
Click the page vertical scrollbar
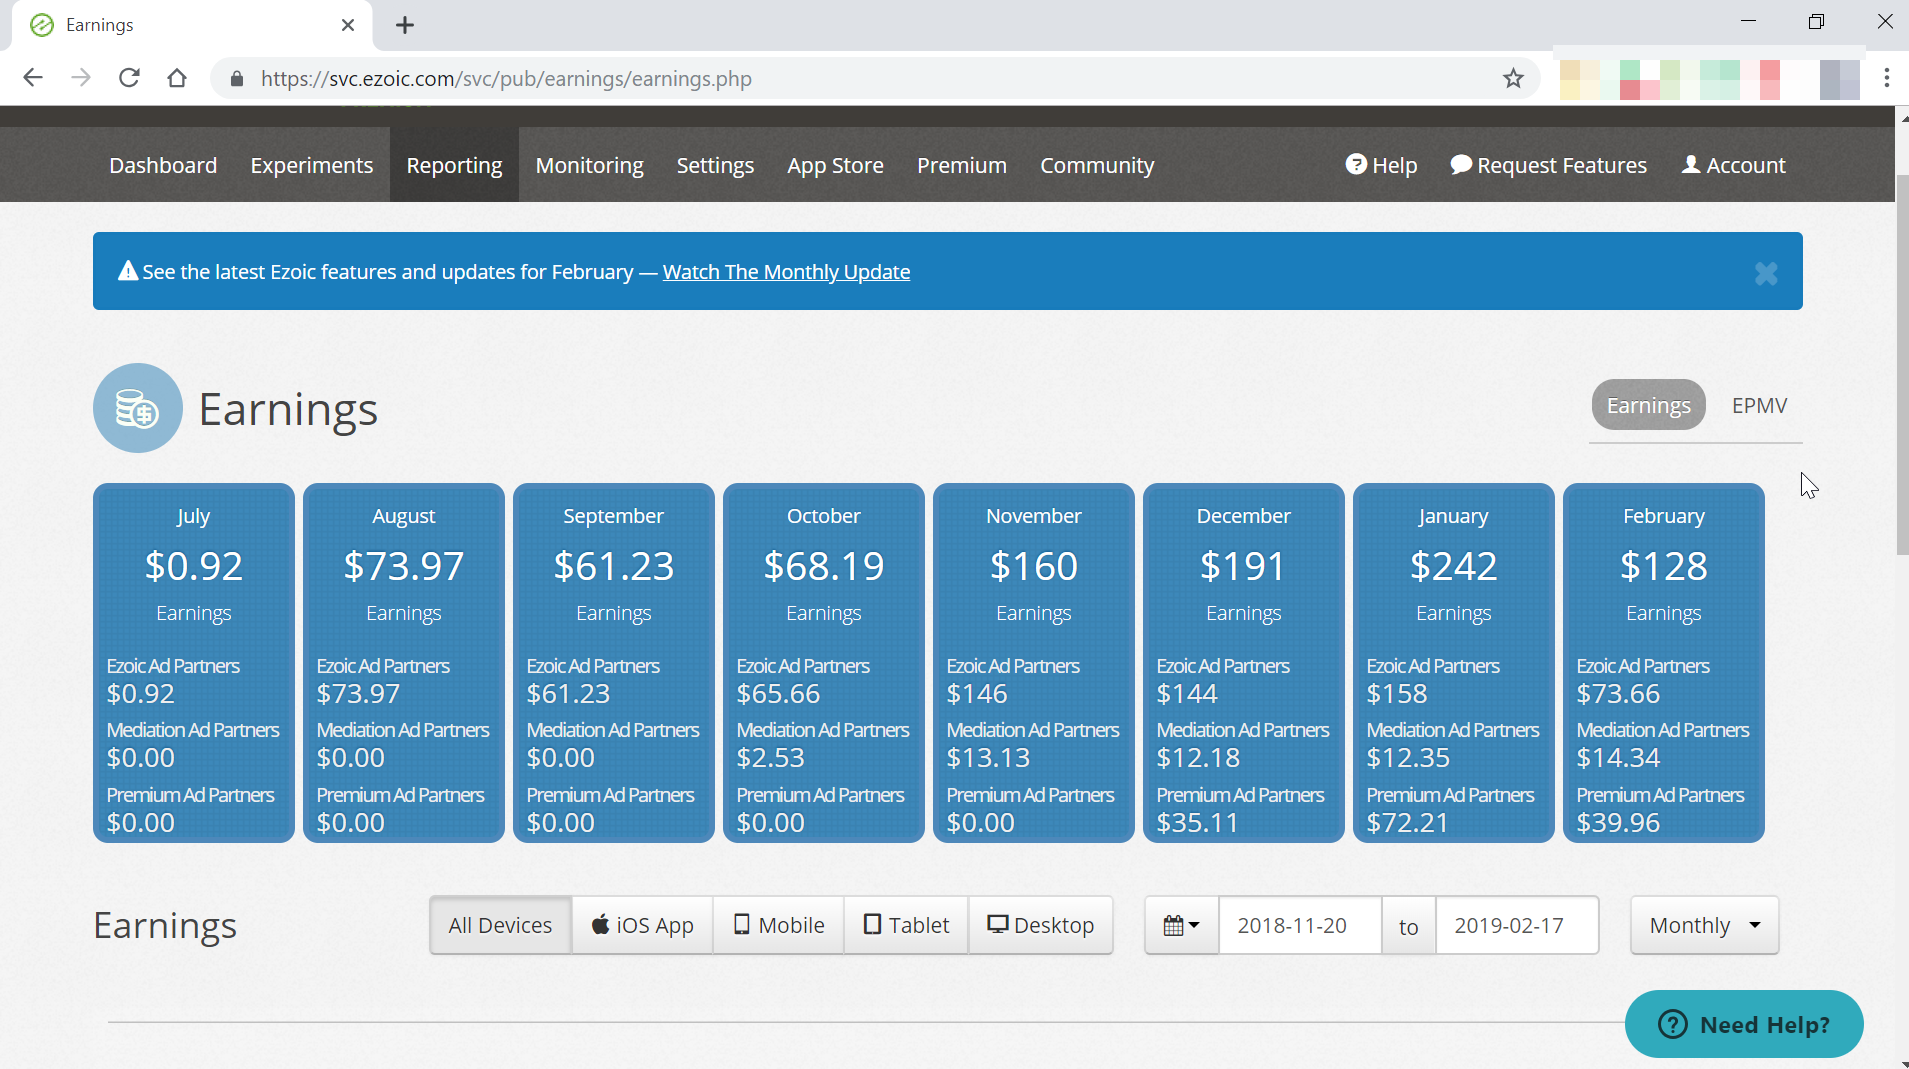pyautogui.click(x=1902, y=365)
